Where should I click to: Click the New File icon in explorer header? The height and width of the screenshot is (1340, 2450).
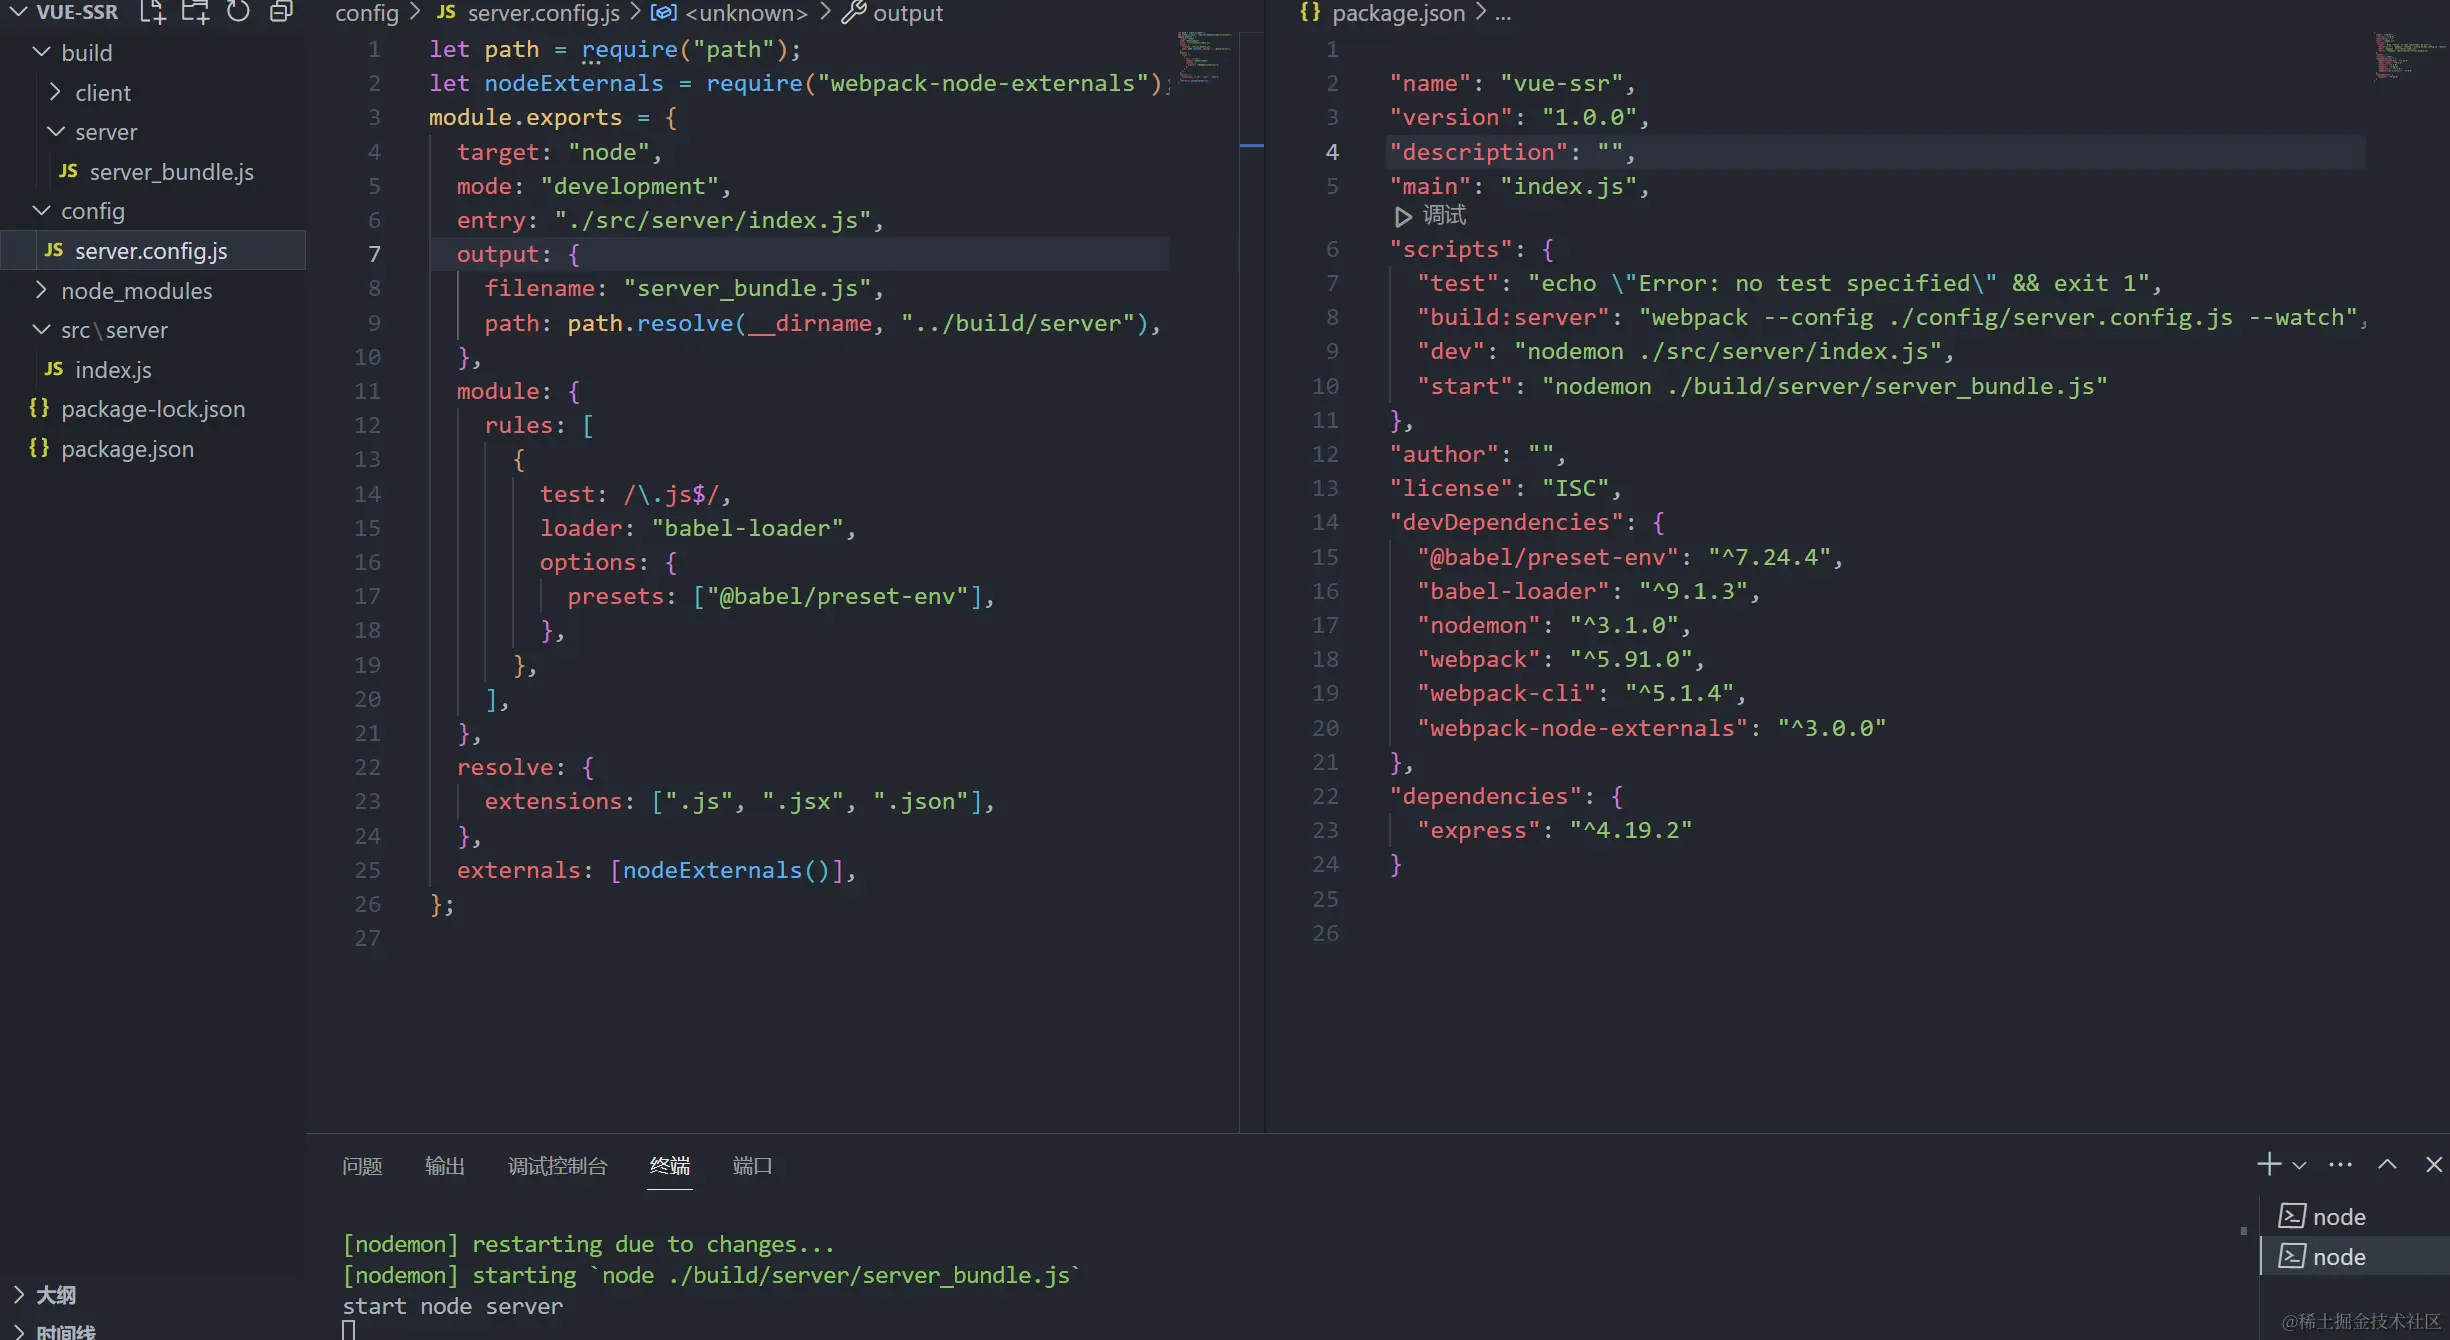click(x=152, y=12)
